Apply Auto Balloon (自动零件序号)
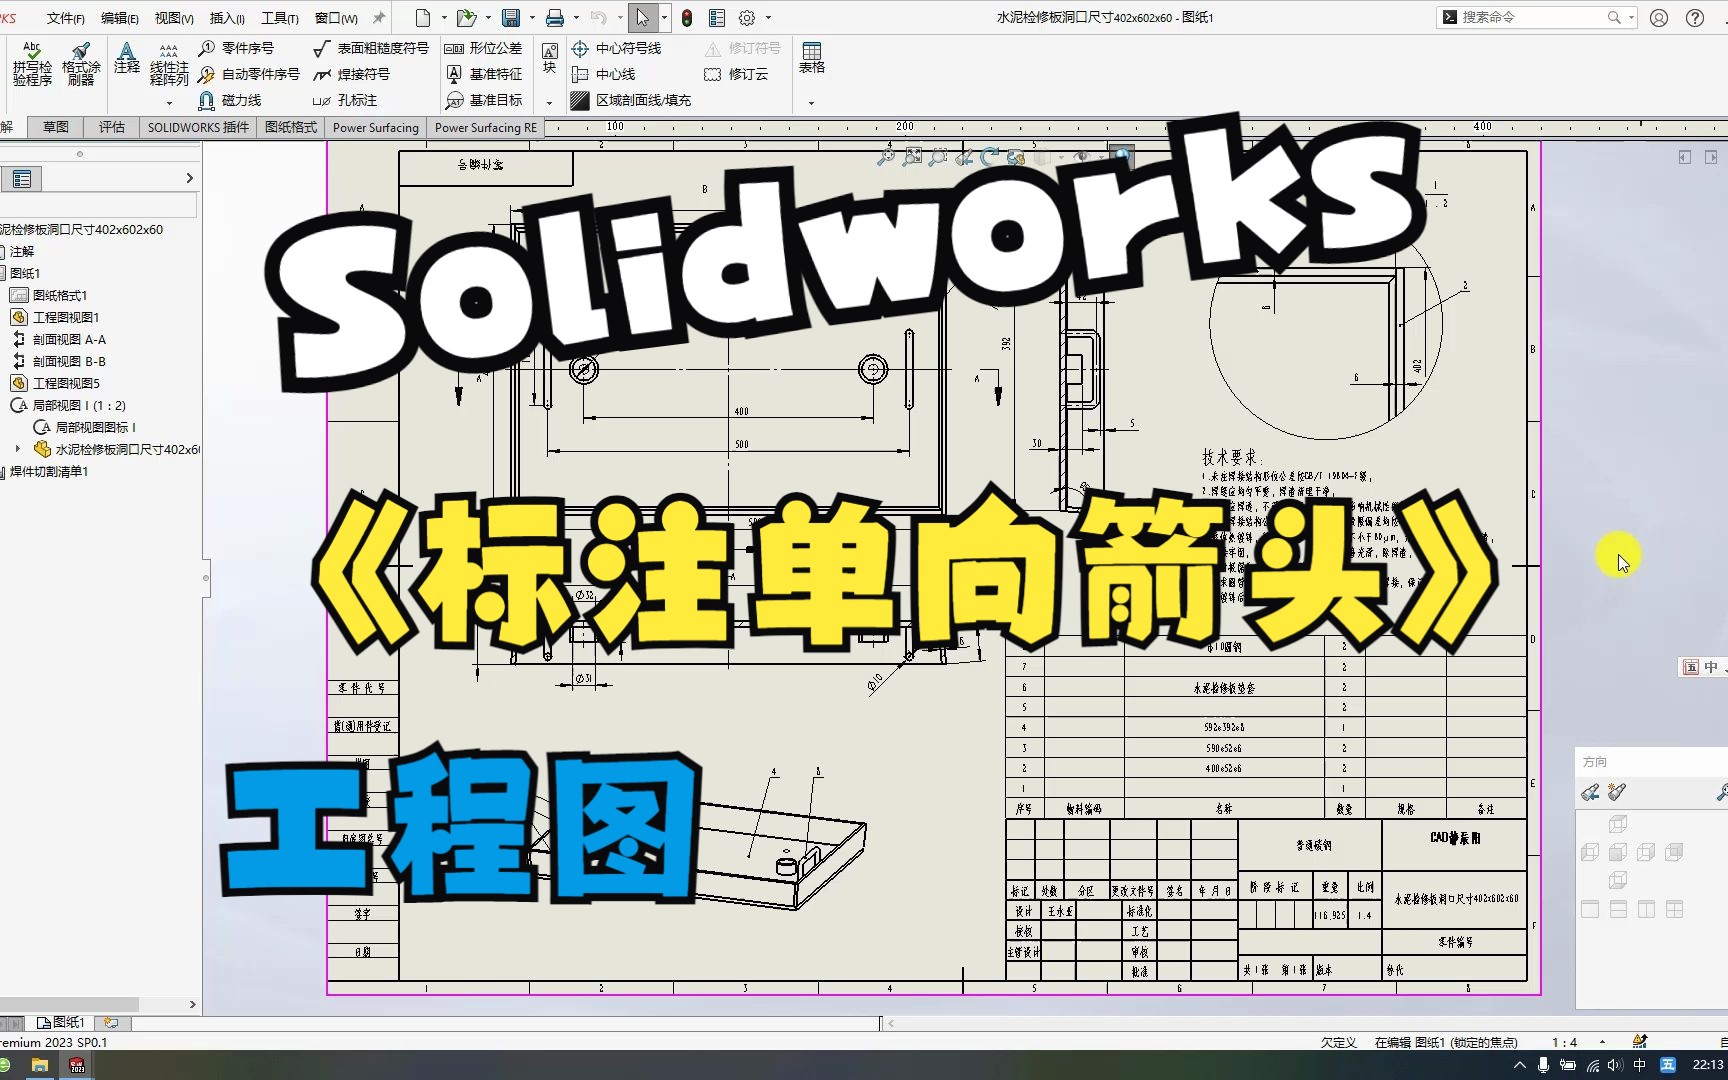Viewport: 1728px width, 1080px height. [x=249, y=74]
